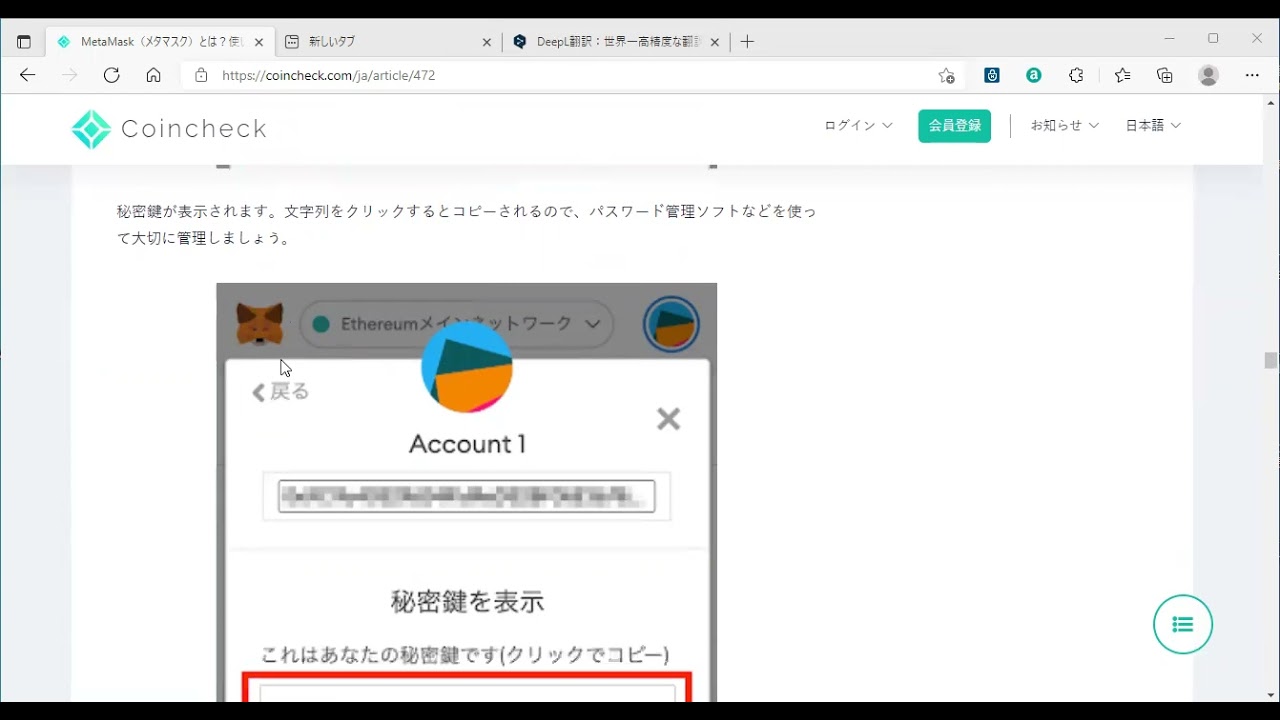
Task: Open the favorites list icon
Action: [x=1122, y=75]
